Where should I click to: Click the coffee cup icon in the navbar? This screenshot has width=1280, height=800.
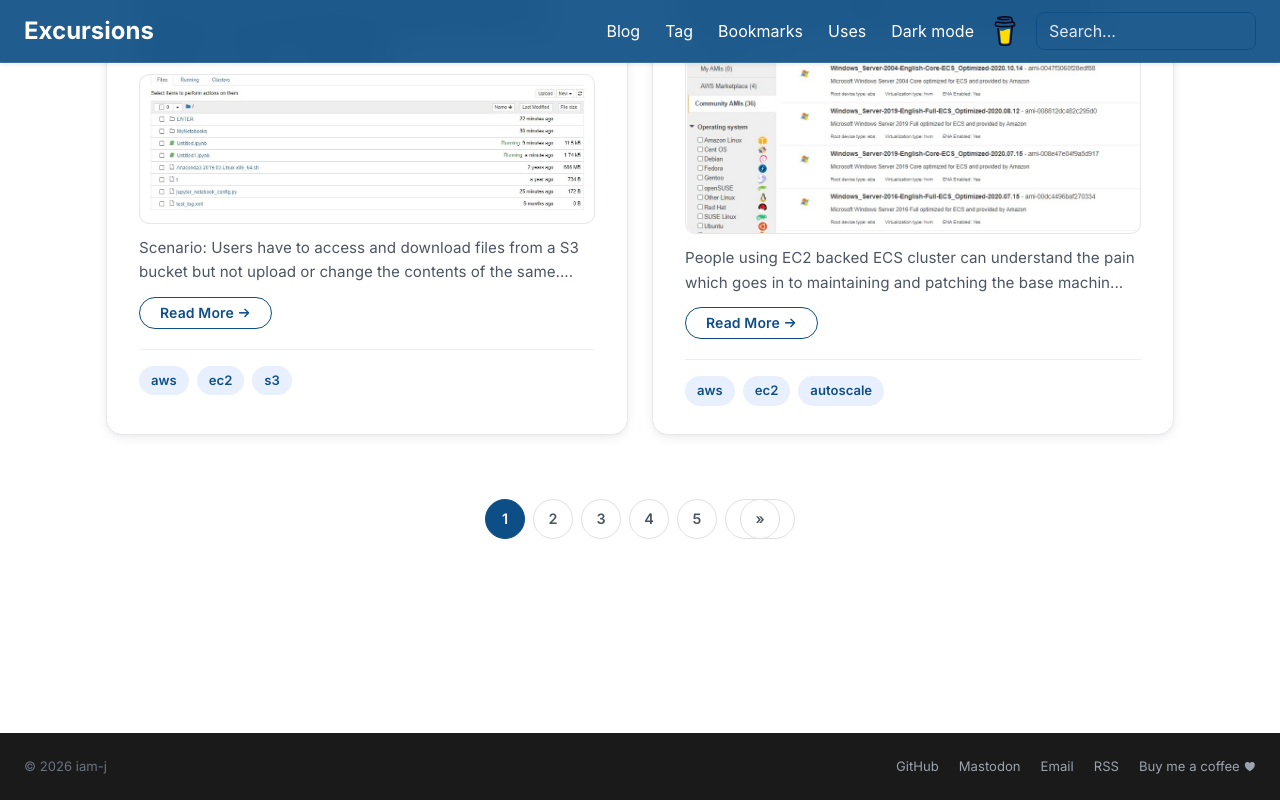1004,31
